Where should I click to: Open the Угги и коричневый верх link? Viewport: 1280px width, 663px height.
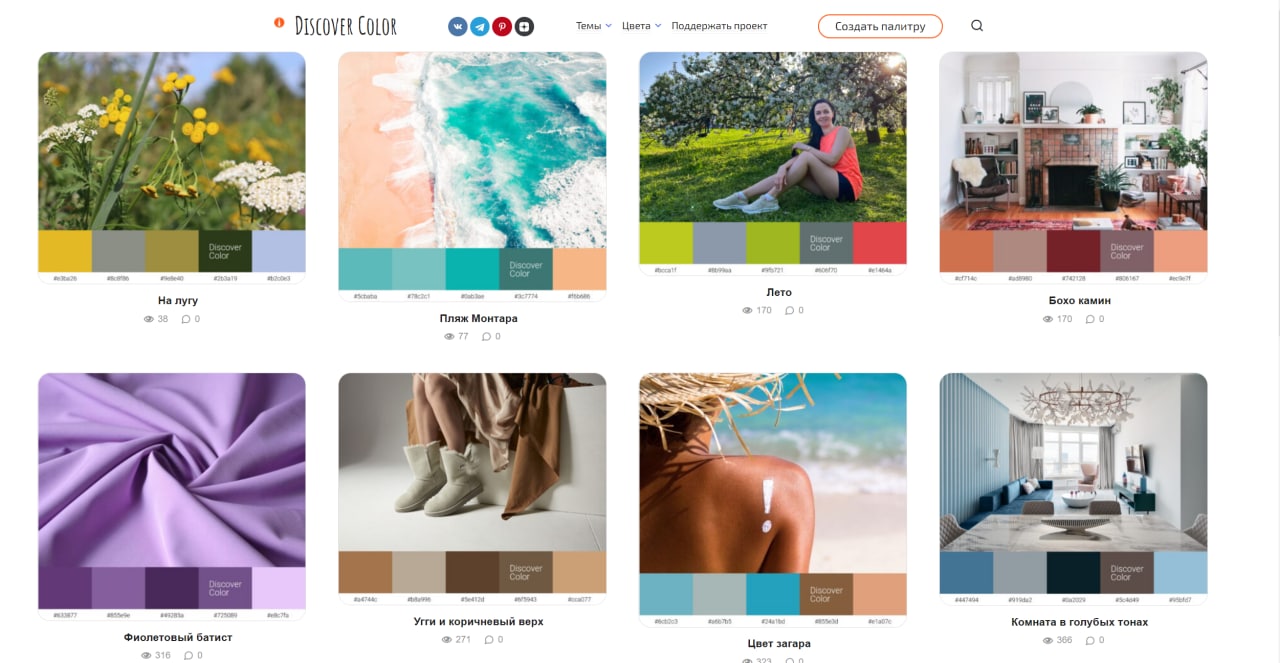[x=479, y=622]
